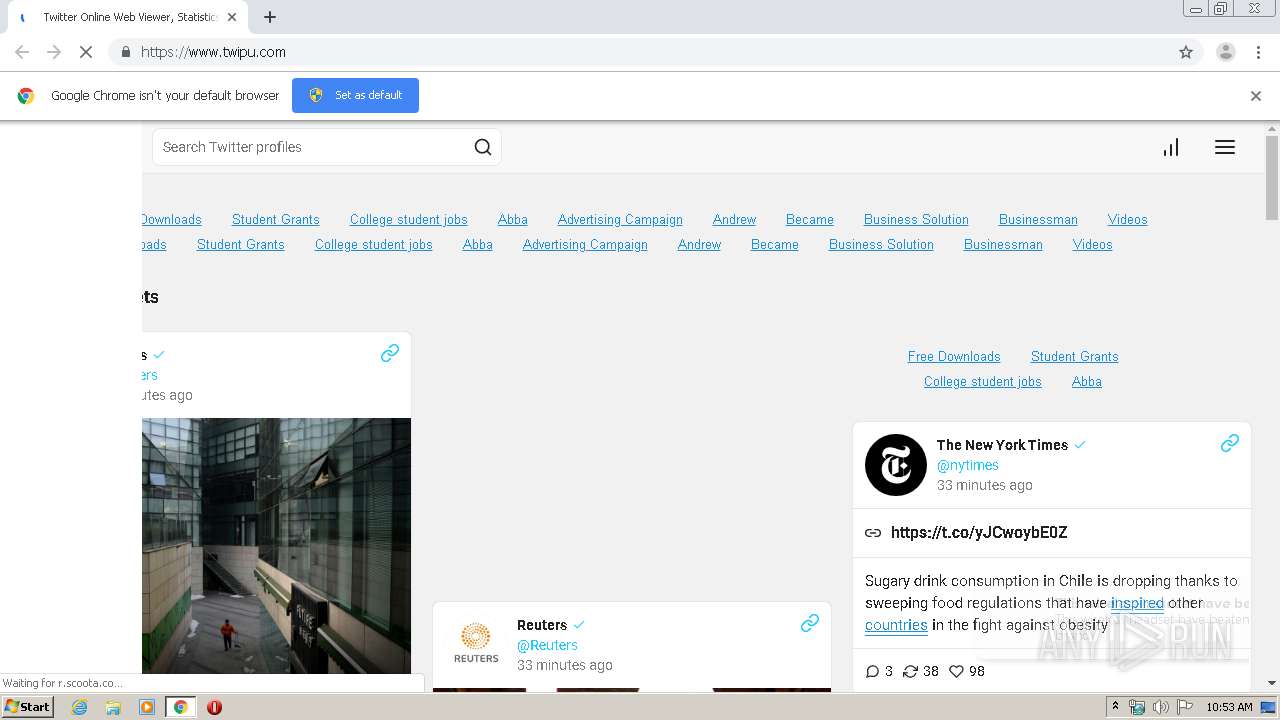This screenshot has width=1280, height=720.
Task: Open Business Solution link in top row
Action: 916,219
